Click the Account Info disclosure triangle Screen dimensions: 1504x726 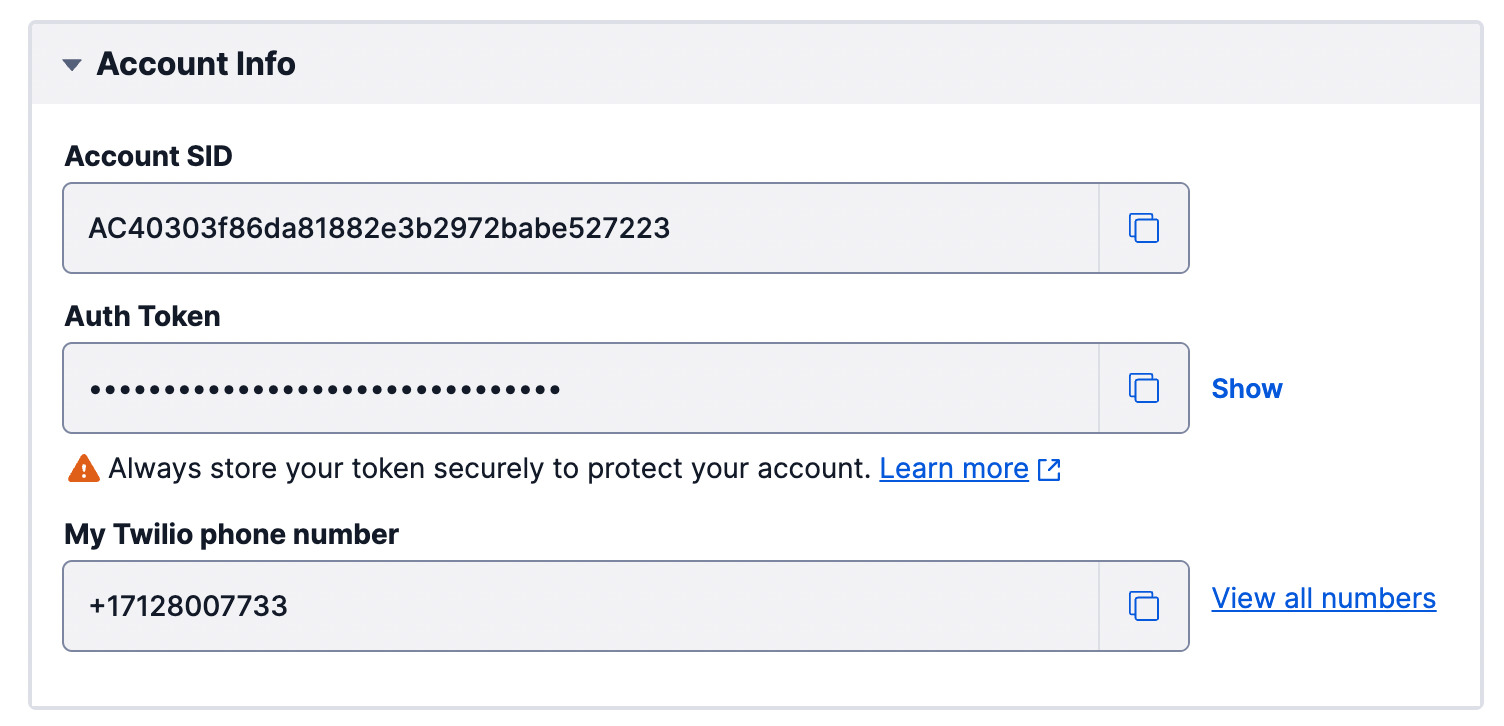(71, 63)
